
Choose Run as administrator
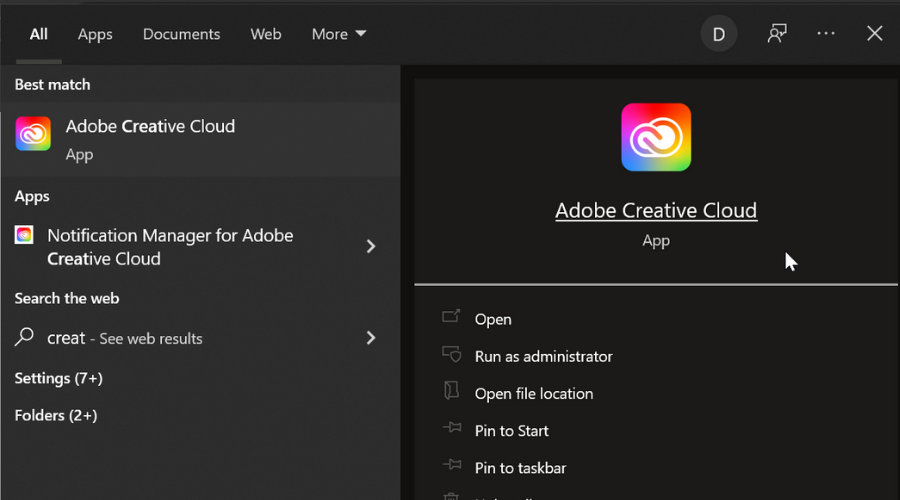pos(544,356)
